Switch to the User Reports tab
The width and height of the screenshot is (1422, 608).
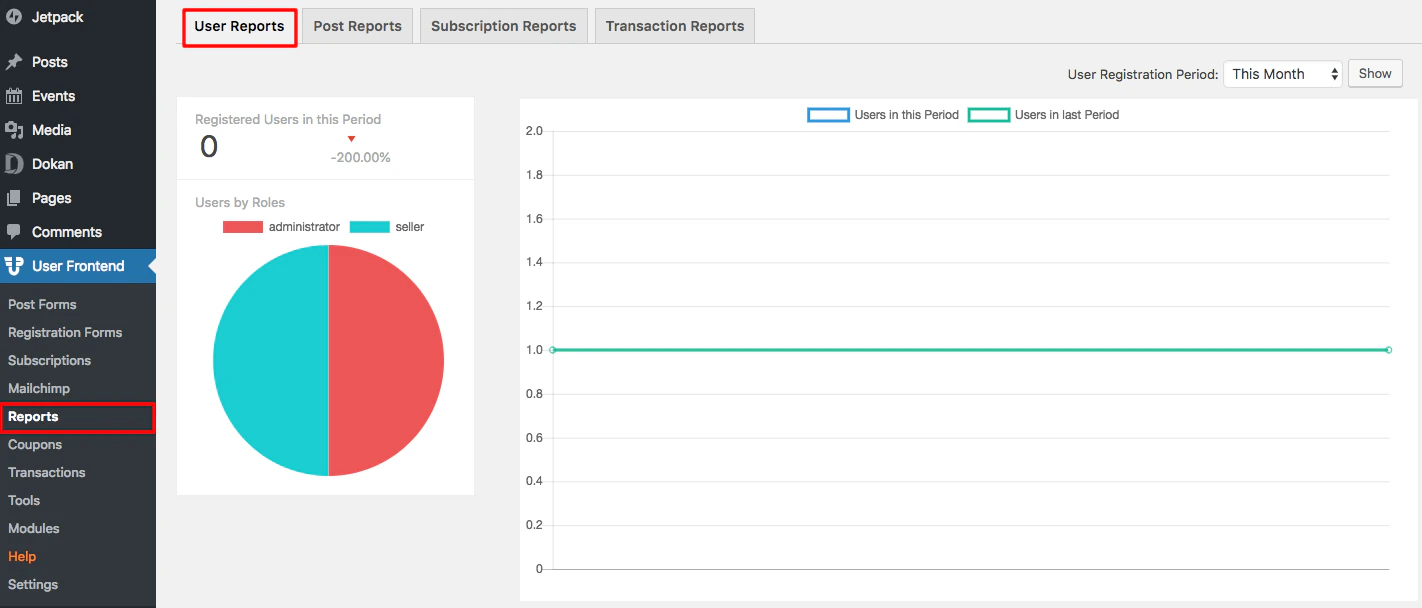239,26
